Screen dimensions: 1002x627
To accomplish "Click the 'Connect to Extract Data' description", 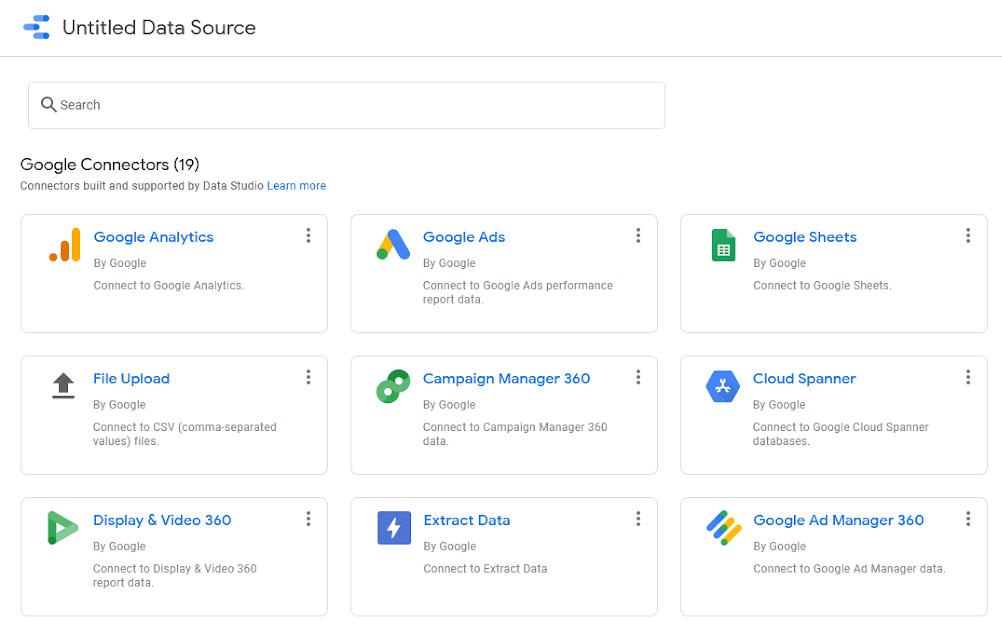I will coord(485,569).
